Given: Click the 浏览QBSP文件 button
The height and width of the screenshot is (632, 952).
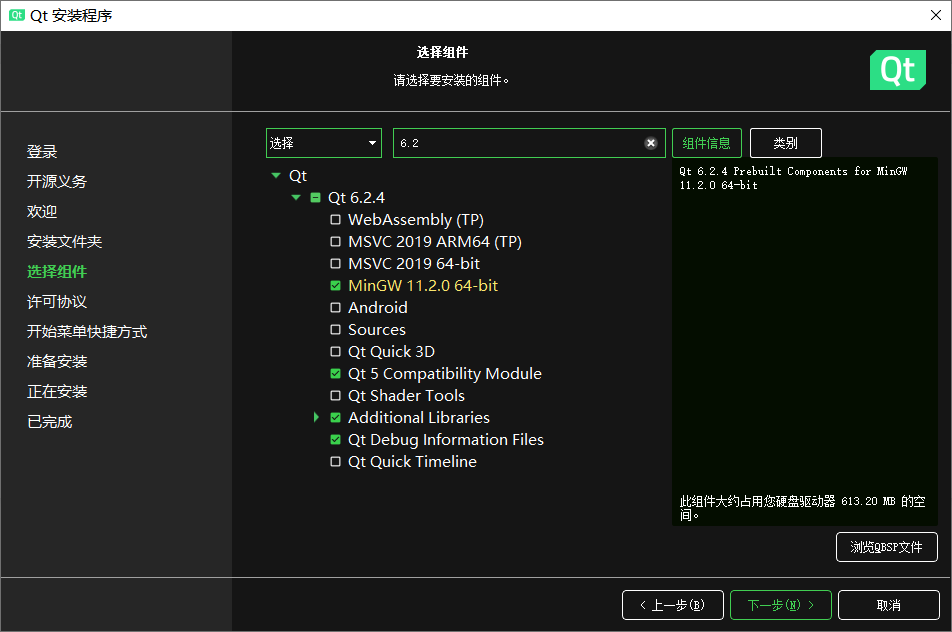Looking at the screenshot, I should click(886, 547).
